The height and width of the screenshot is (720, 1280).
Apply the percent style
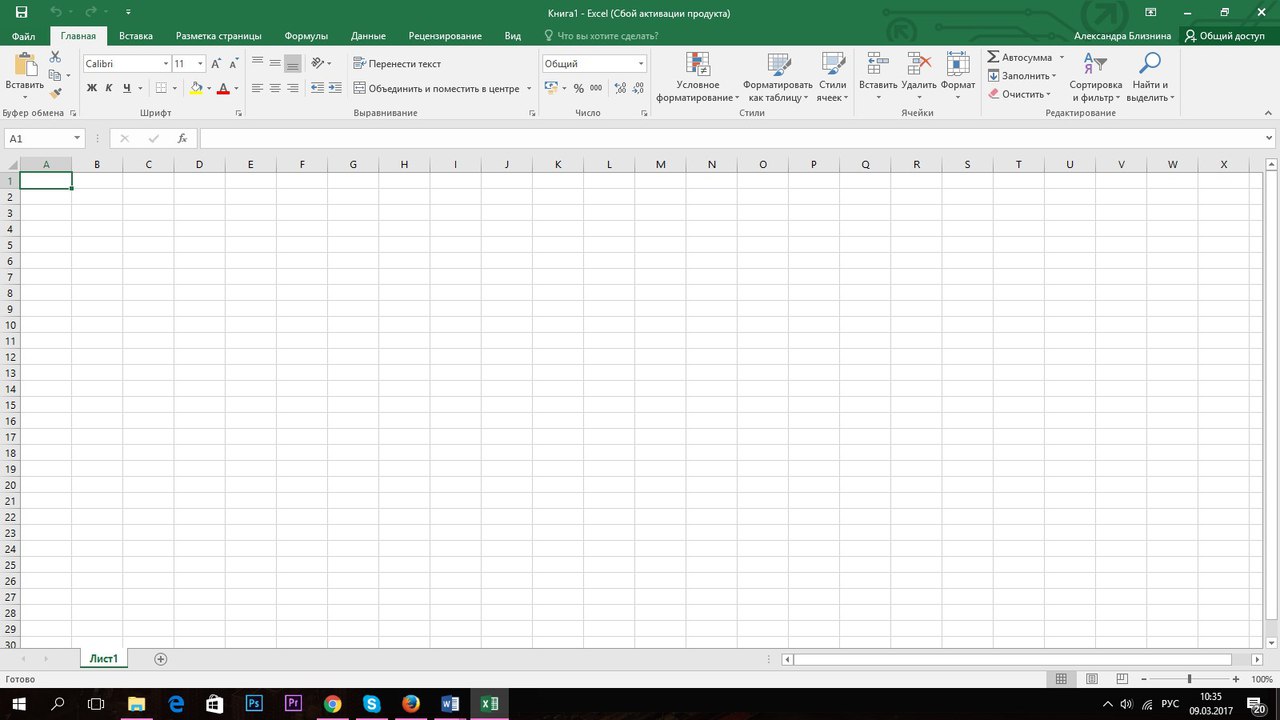tap(578, 88)
